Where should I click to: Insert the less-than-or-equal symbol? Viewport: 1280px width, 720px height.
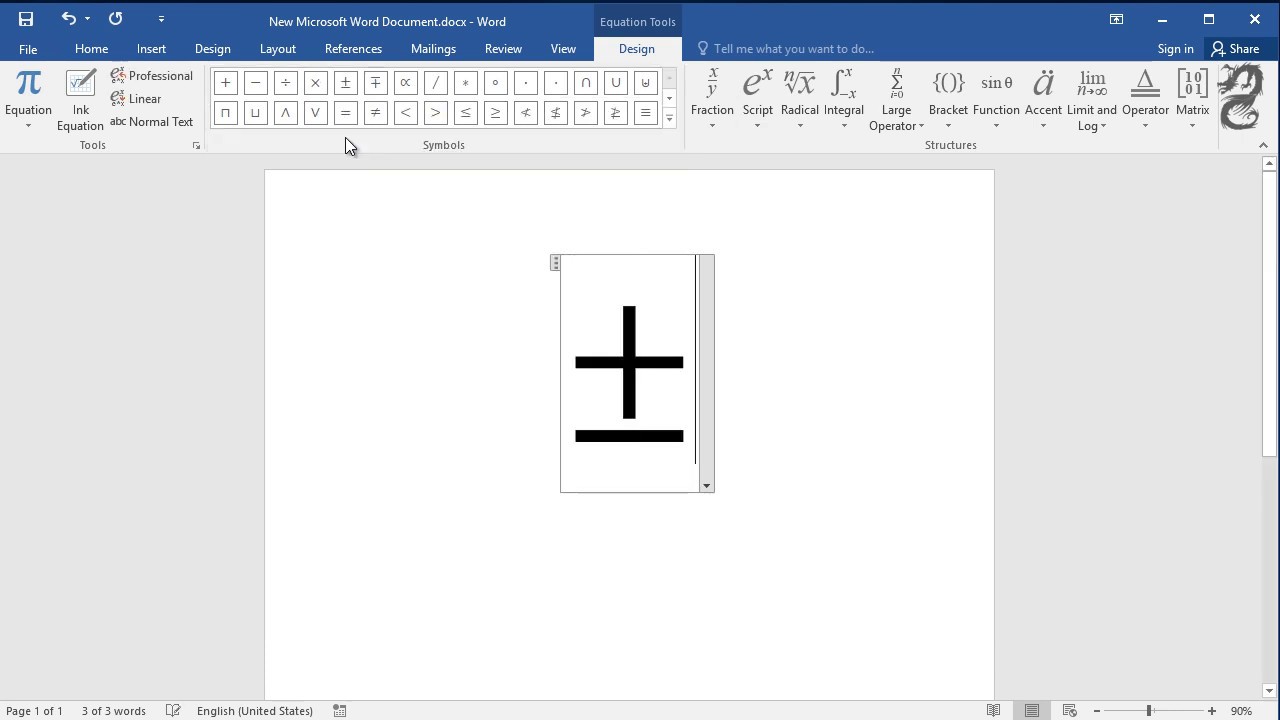466,113
